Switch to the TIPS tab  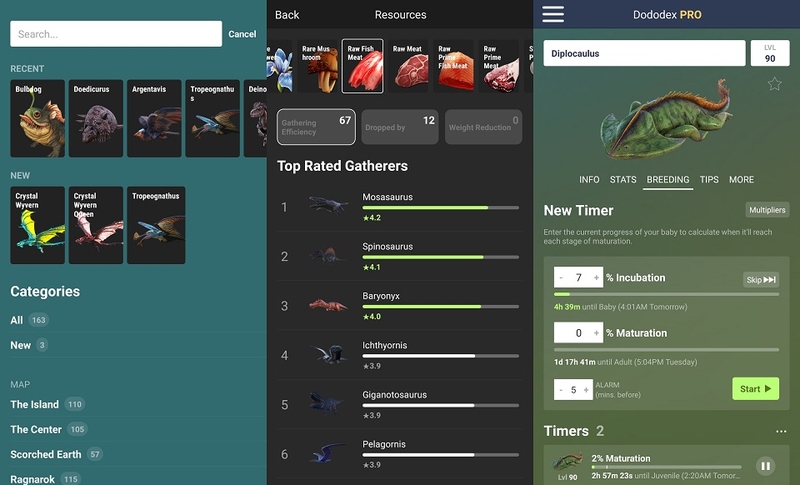709,180
